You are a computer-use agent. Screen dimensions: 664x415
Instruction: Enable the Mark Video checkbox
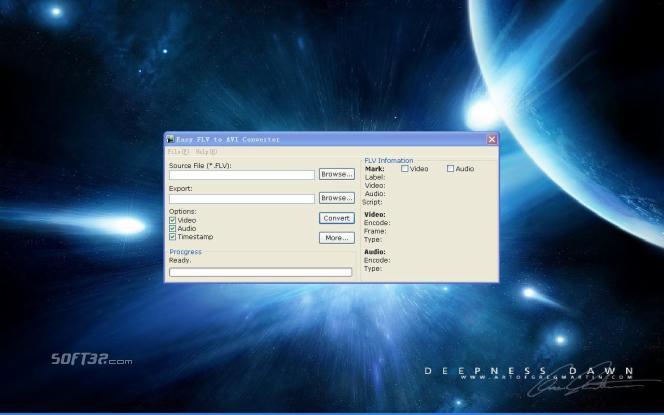click(405, 169)
